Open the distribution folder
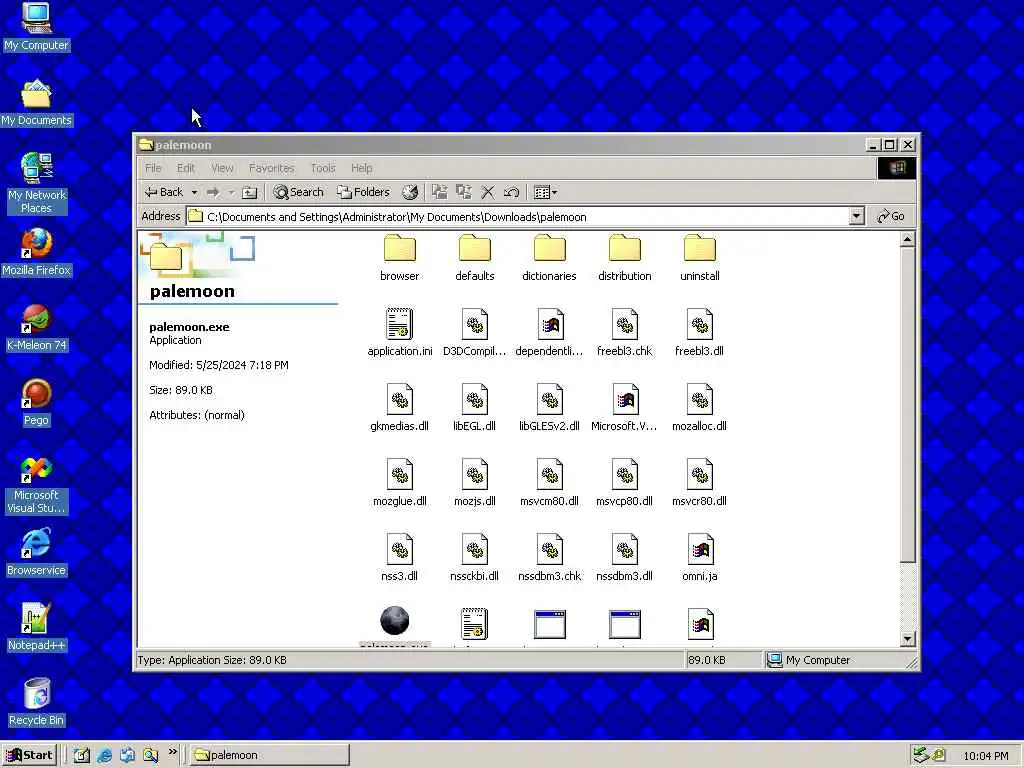The image size is (1024, 768). tap(624, 258)
